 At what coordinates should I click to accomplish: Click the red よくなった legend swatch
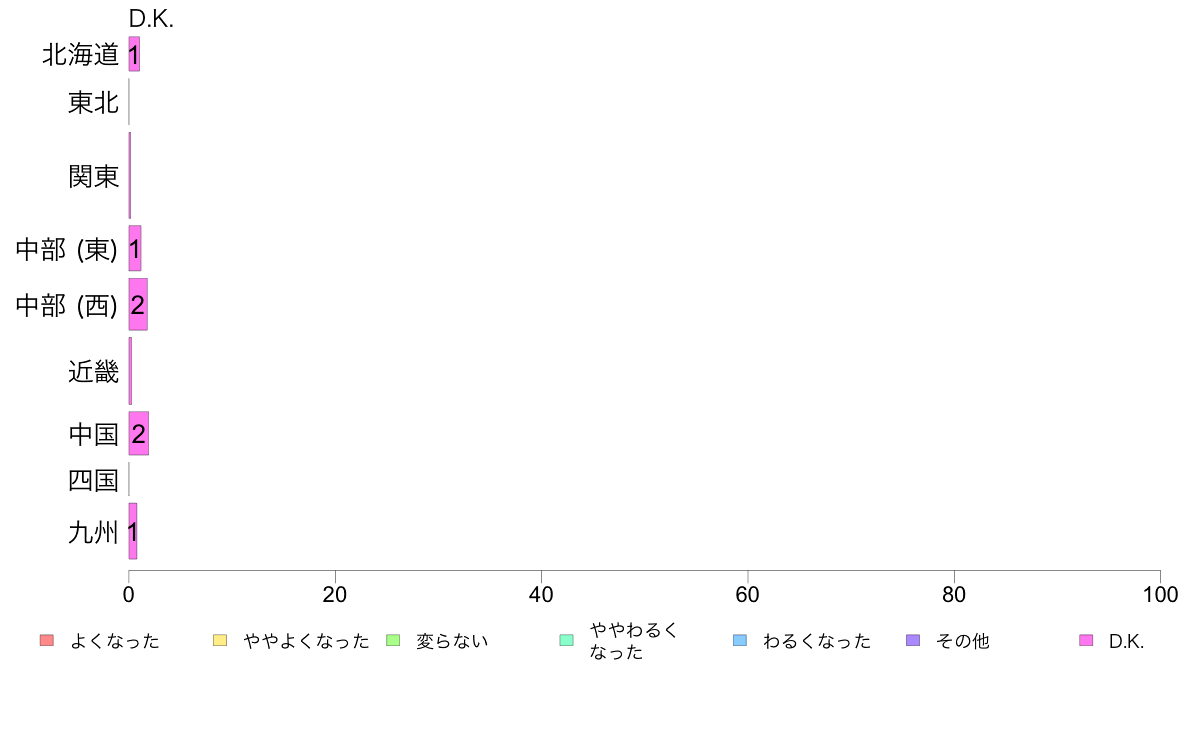pos(47,640)
